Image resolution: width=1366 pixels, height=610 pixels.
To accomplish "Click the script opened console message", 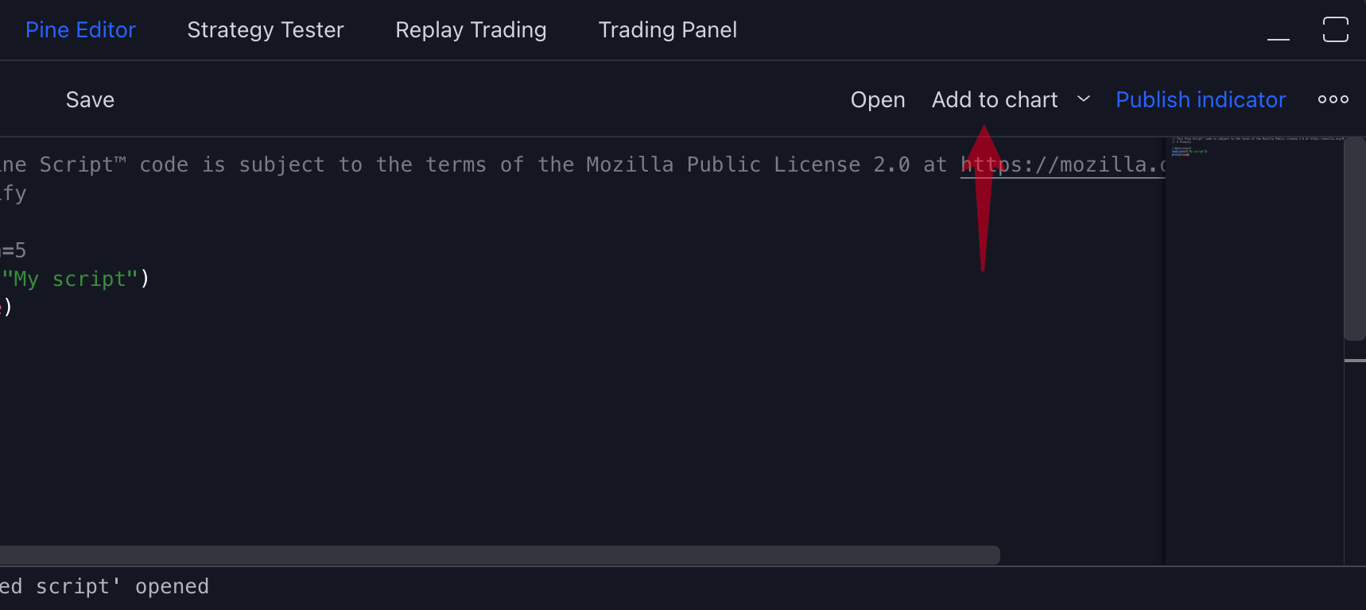I will pos(104,587).
